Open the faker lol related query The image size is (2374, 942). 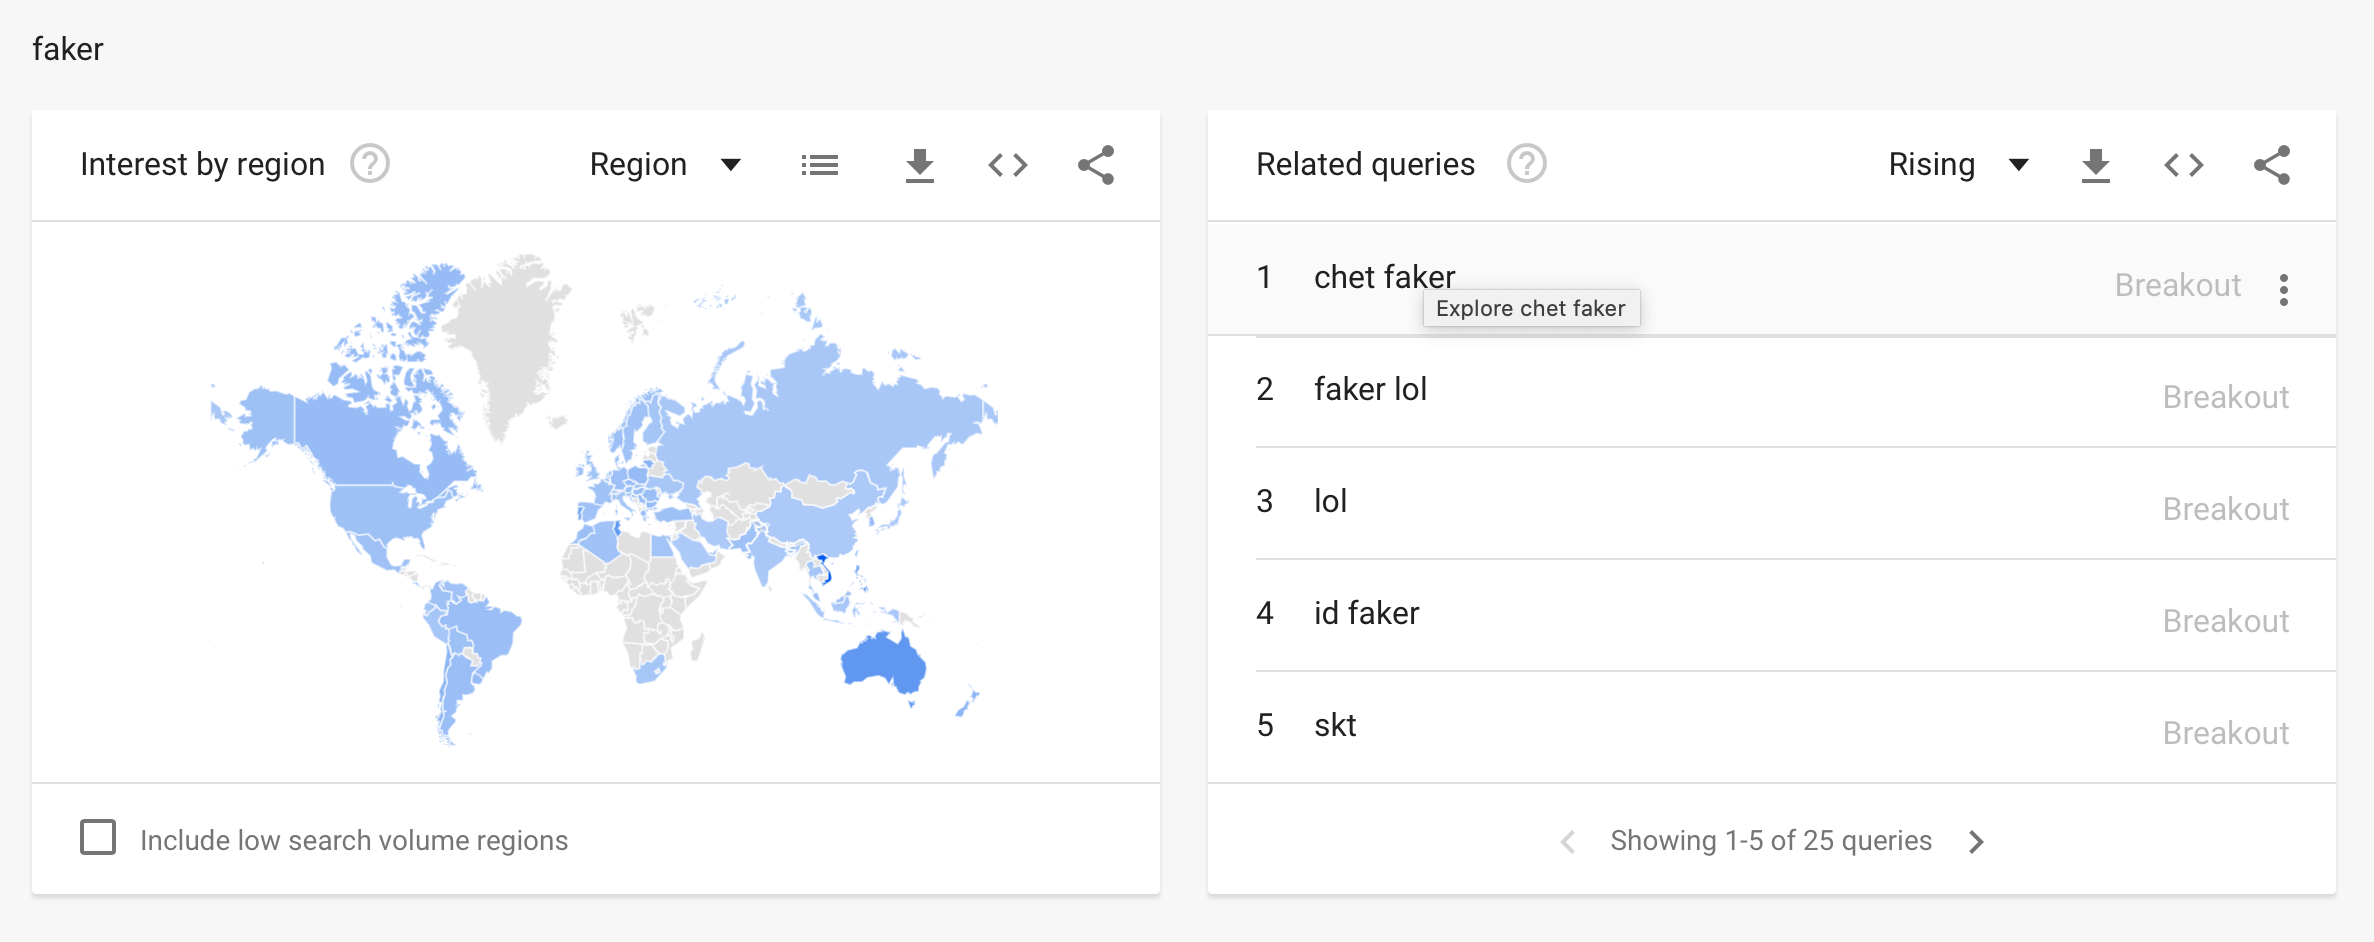tap(1370, 389)
